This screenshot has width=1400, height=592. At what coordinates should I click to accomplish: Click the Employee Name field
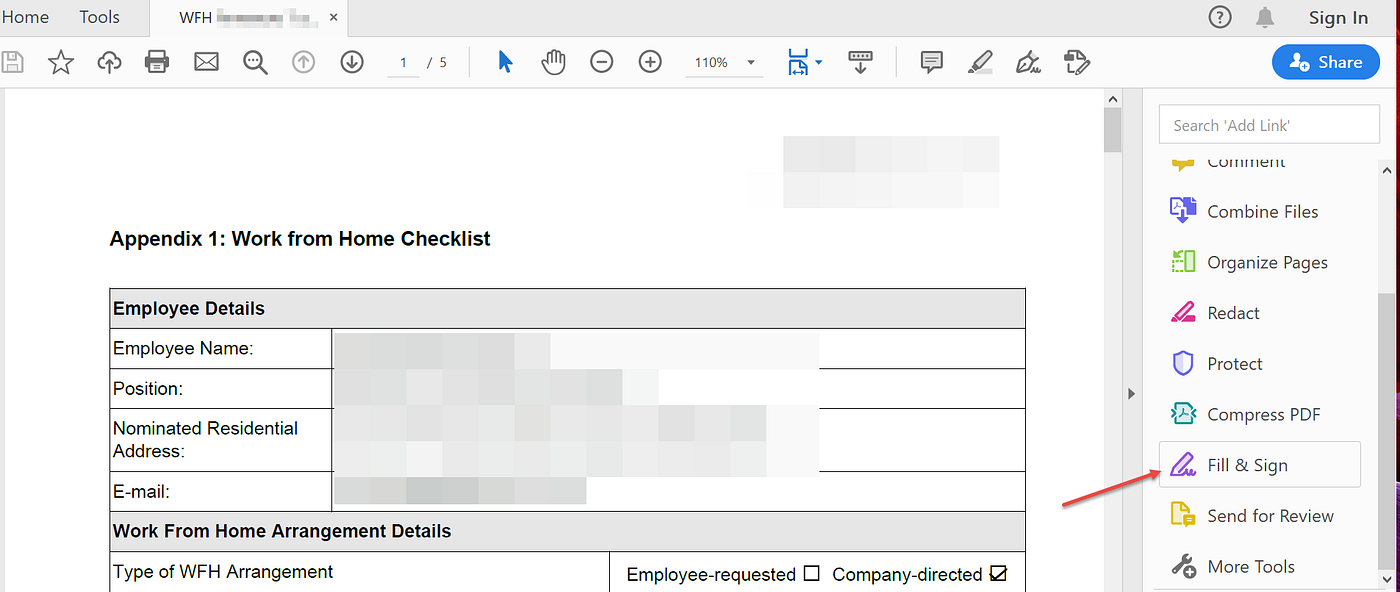click(x=678, y=348)
